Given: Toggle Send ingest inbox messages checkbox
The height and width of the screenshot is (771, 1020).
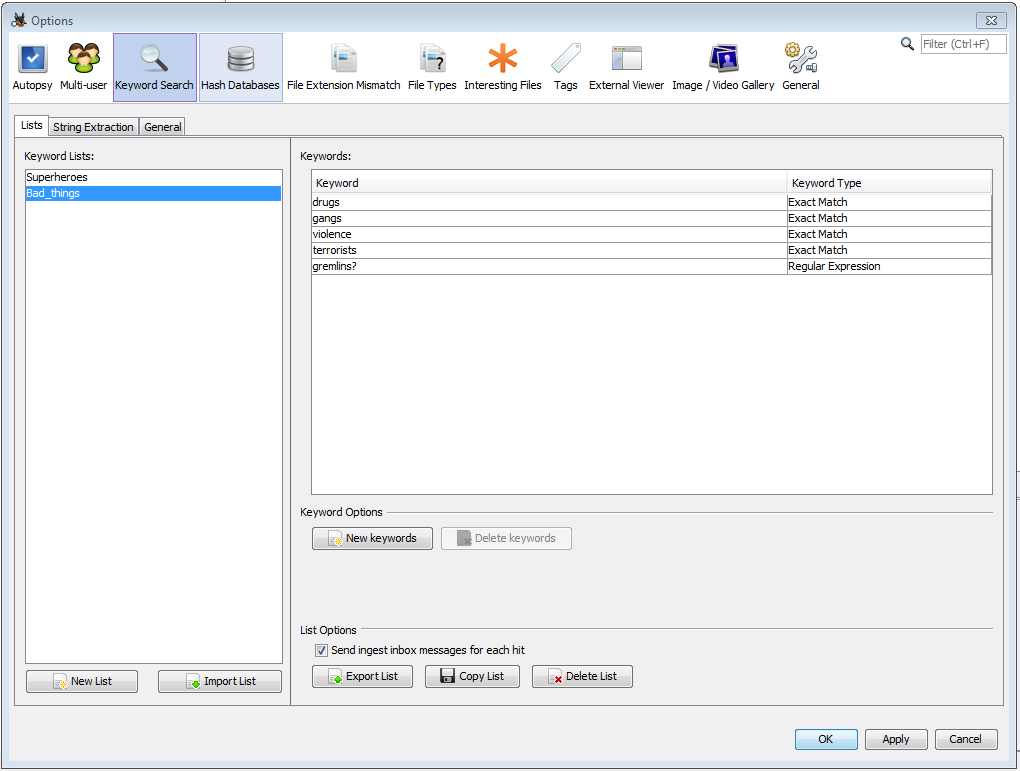Looking at the screenshot, I should pos(321,650).
